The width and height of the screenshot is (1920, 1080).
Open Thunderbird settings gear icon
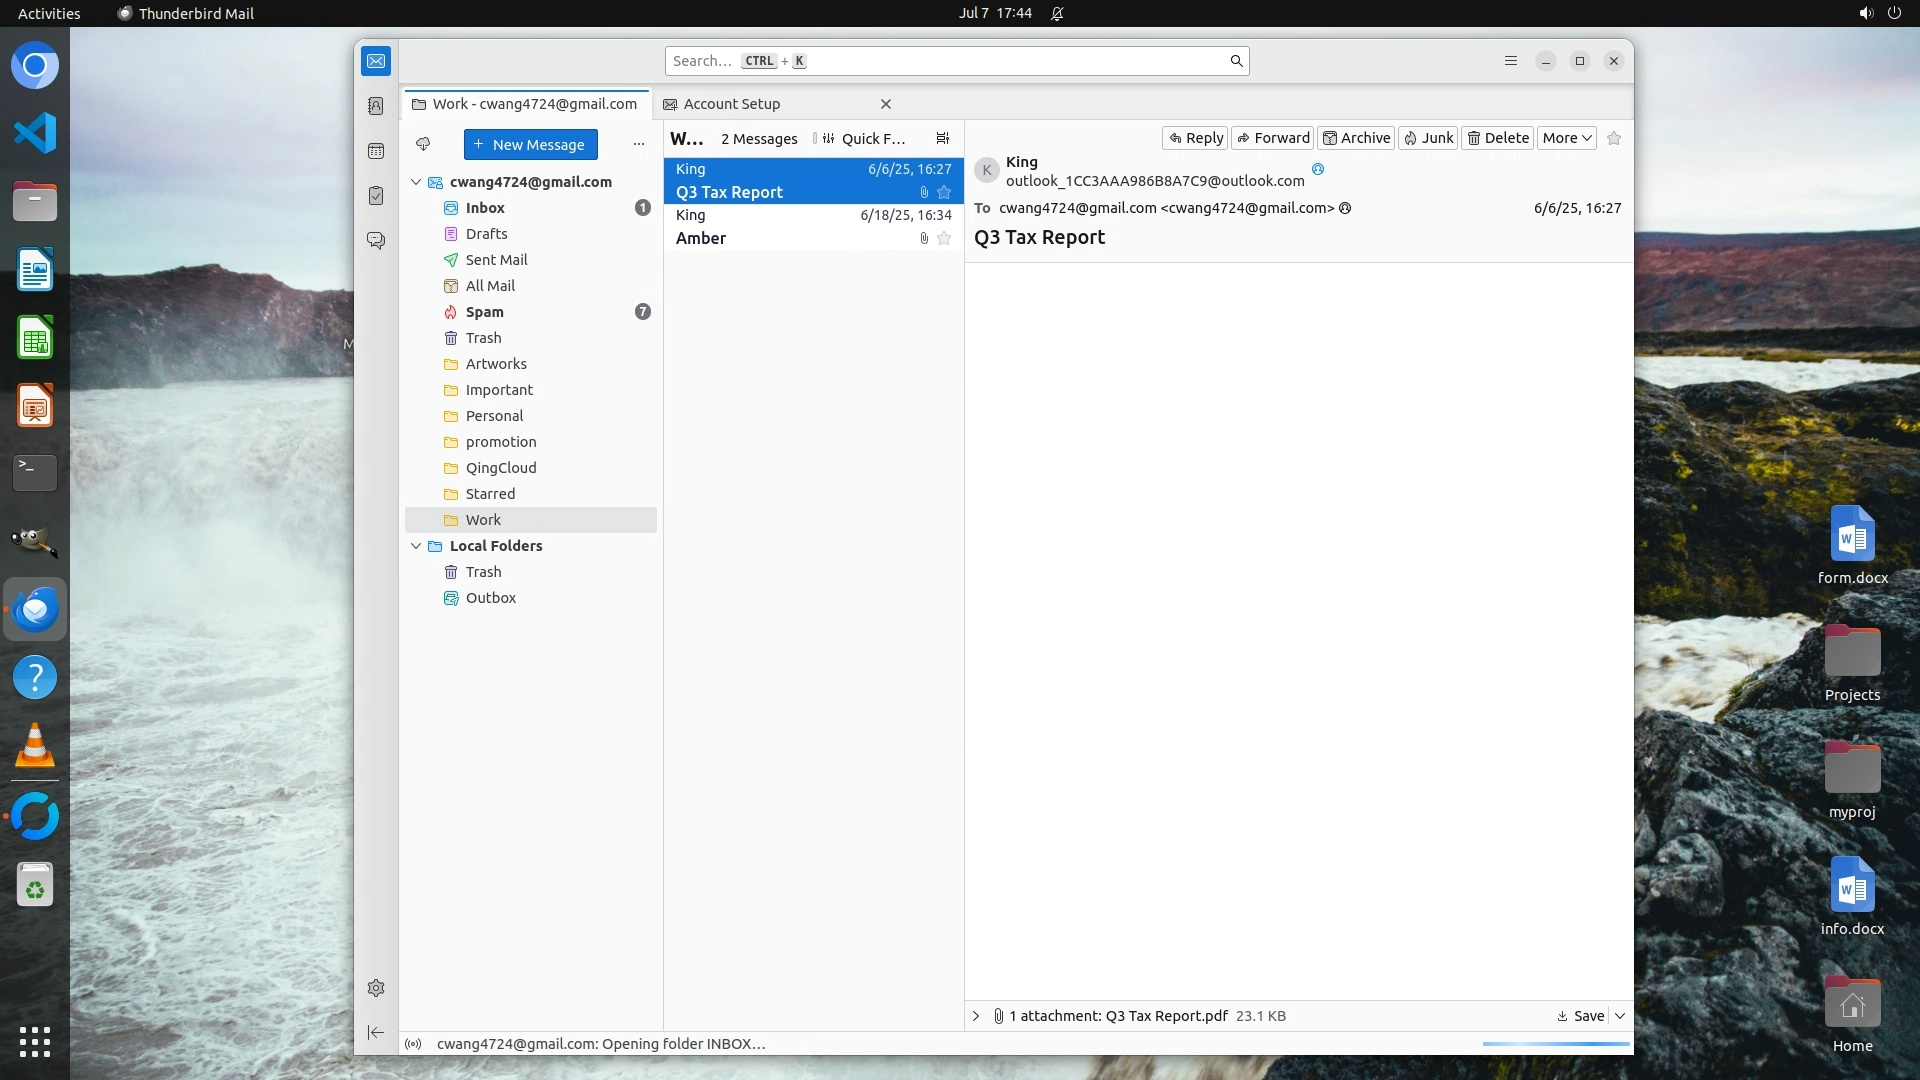tap(376, 988)
